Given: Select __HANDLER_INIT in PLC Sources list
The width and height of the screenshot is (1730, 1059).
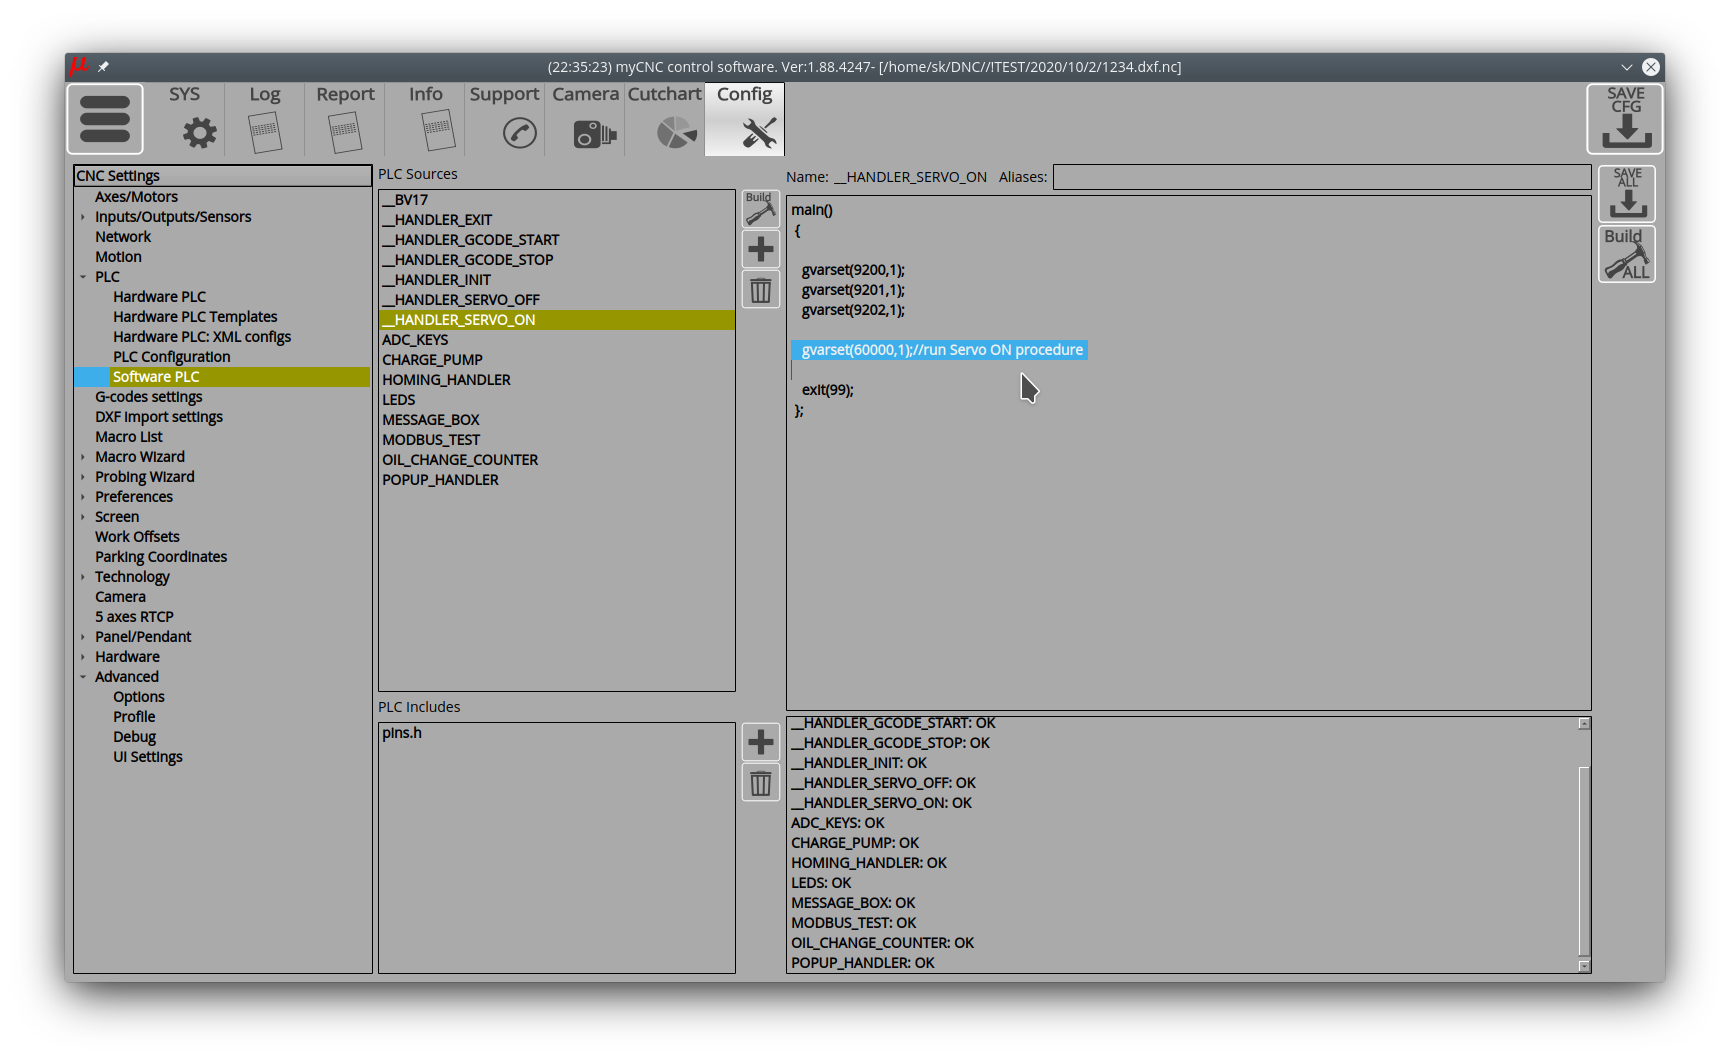Looking at the screenshot, I should click(x=437, y=280).
